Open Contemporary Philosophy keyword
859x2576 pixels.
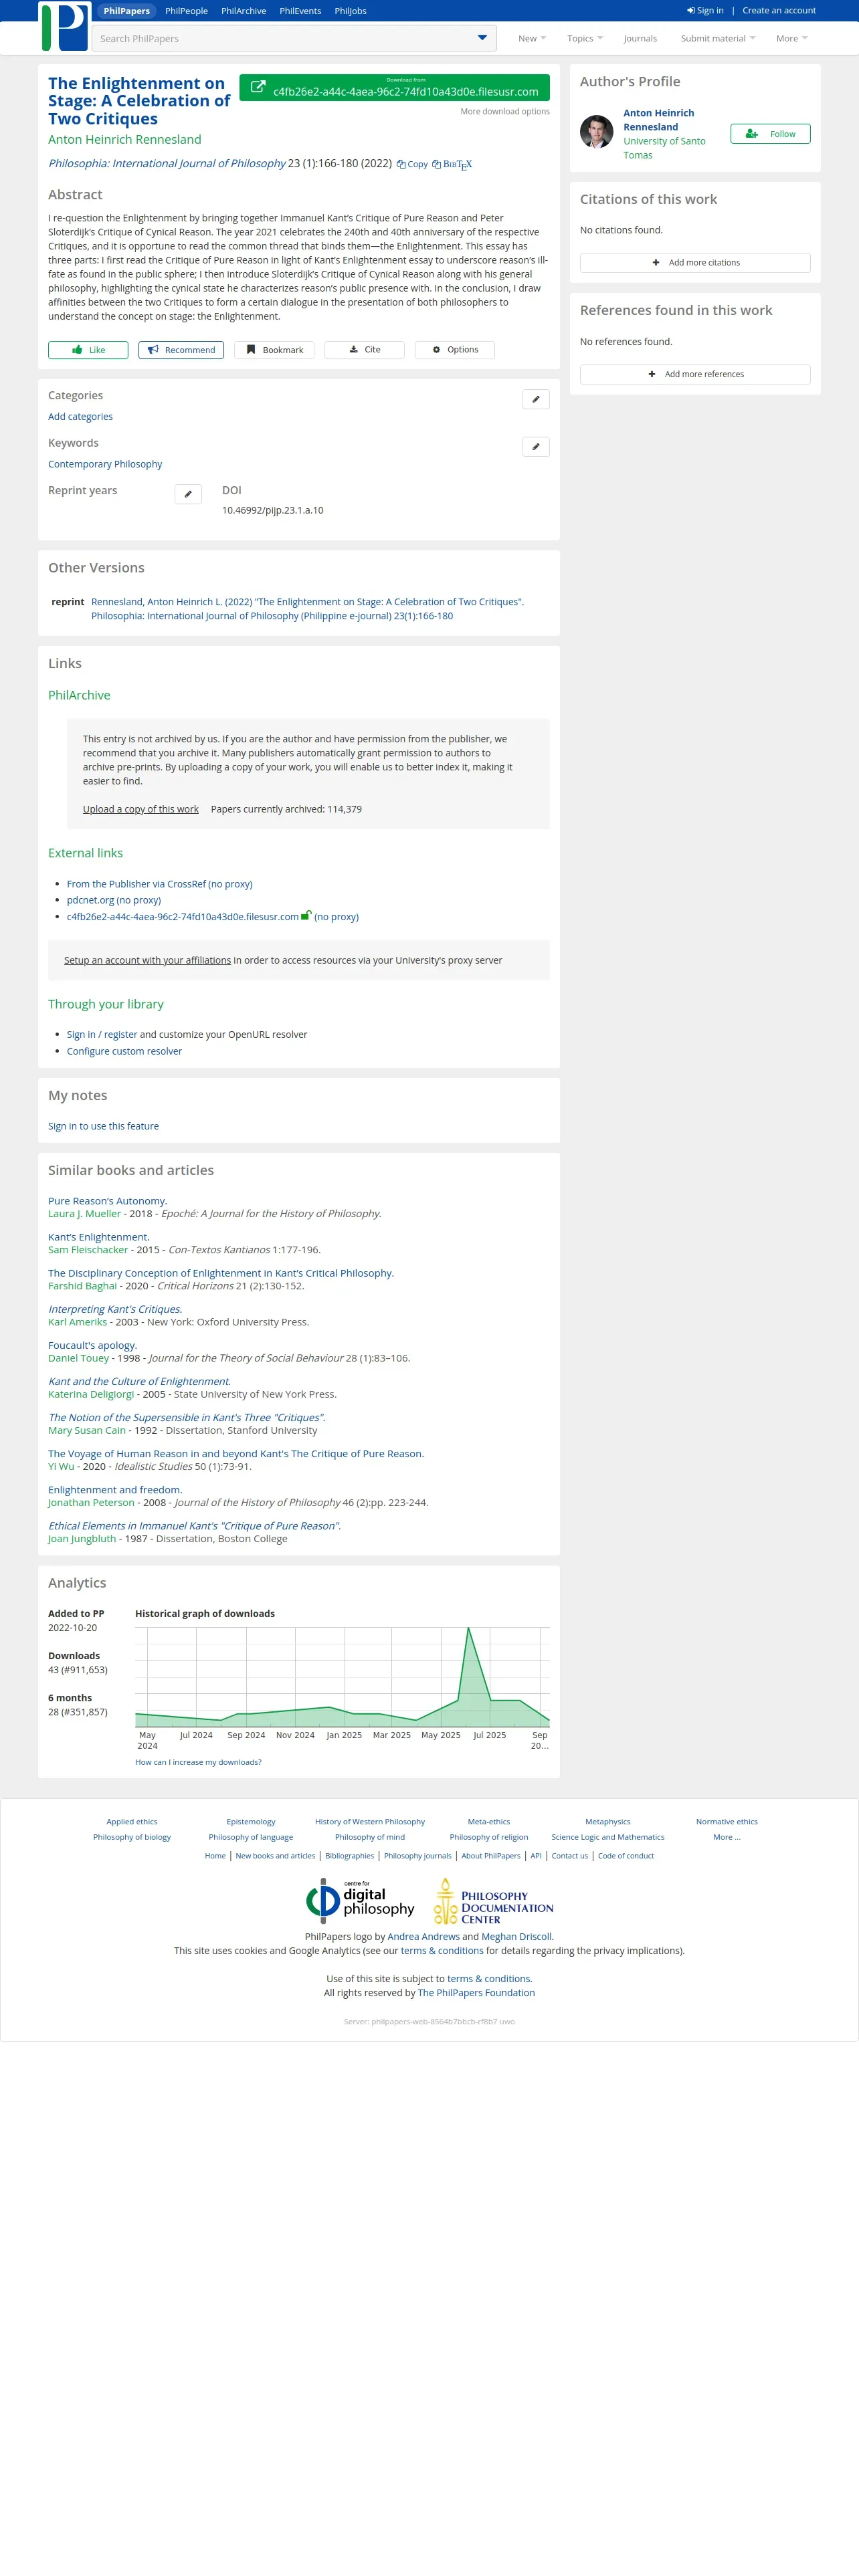105,464
